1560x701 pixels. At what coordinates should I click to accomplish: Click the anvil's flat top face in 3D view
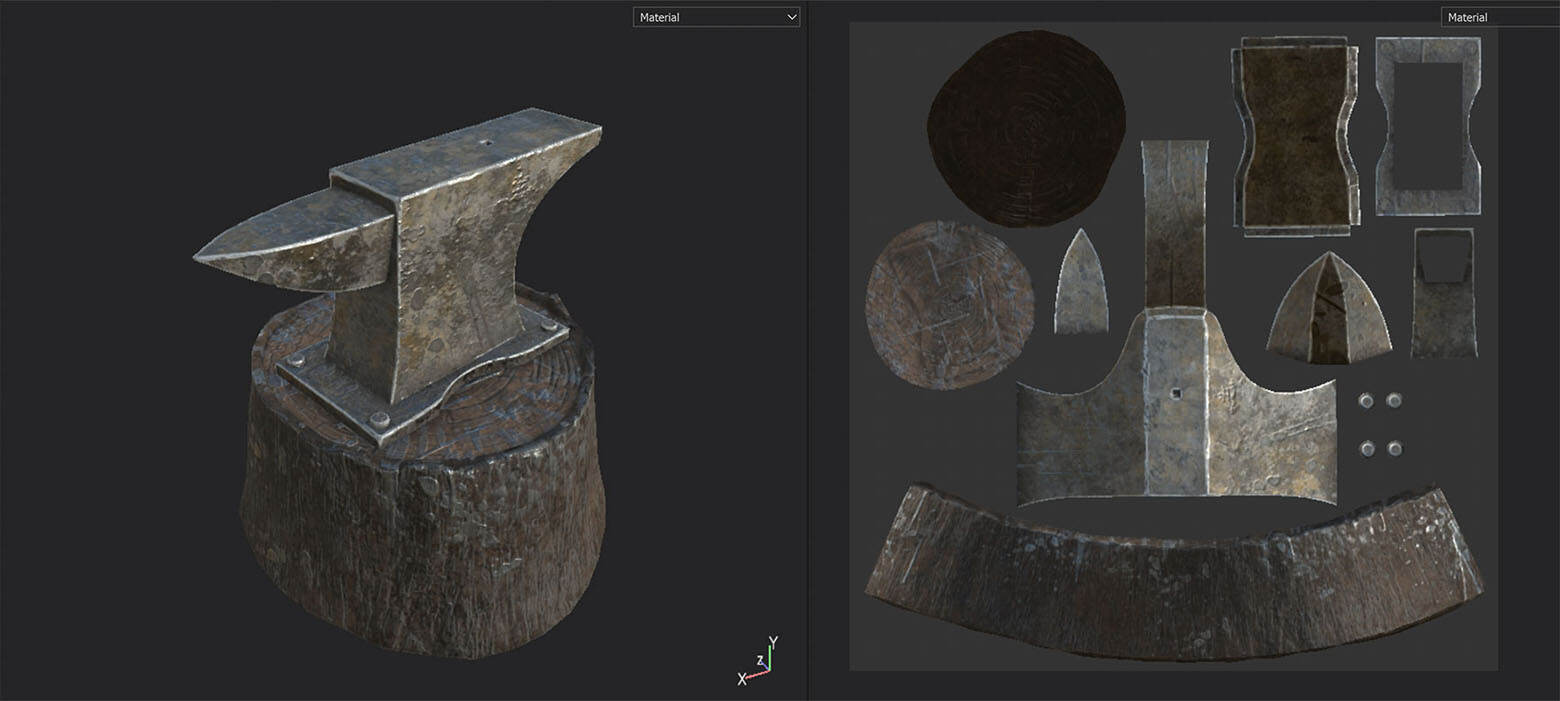click(x=480, y=150)
